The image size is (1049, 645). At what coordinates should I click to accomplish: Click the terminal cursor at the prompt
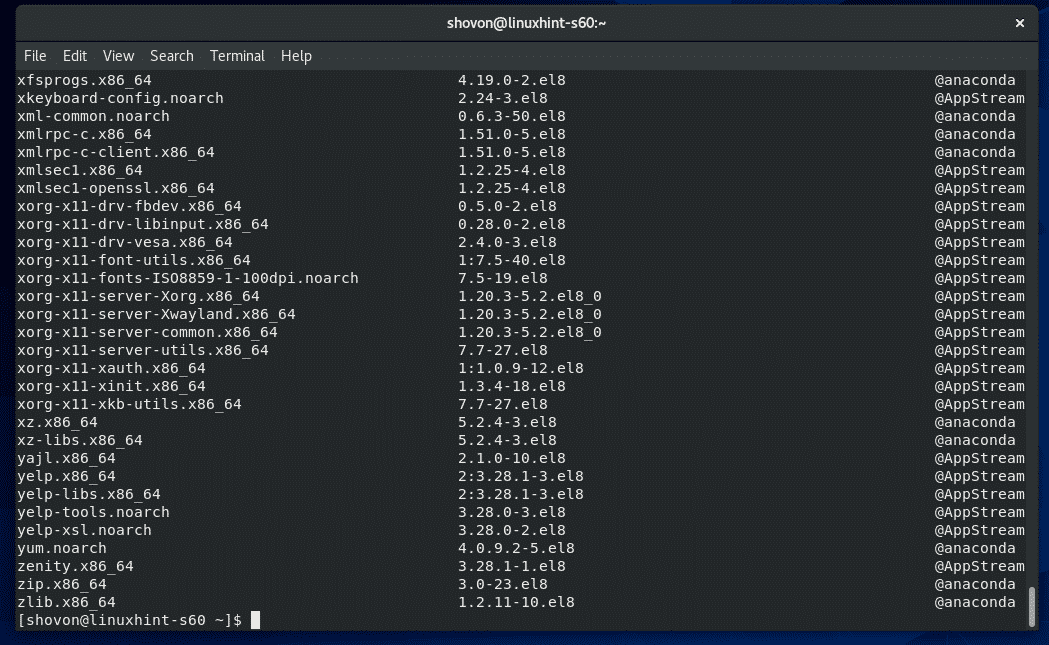255,621
